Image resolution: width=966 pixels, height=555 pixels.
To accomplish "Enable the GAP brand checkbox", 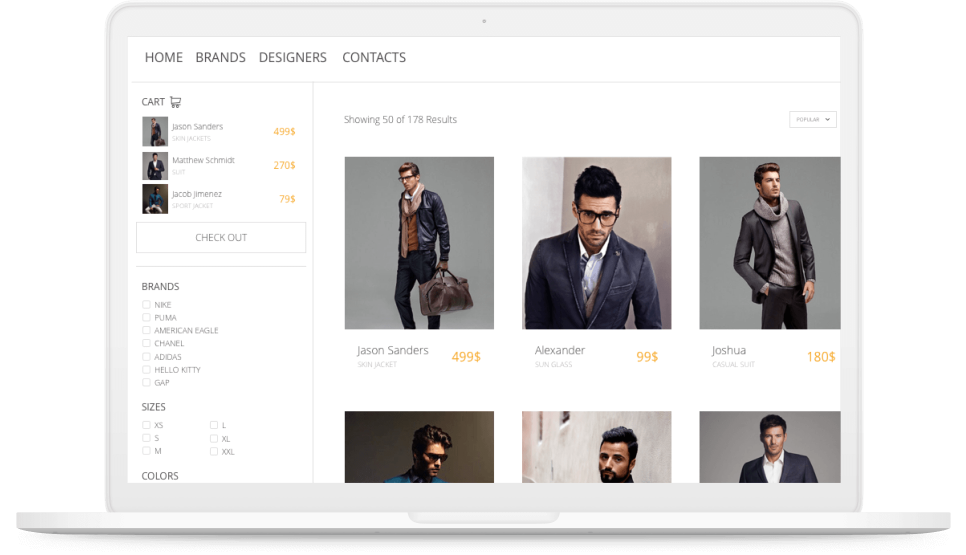I will pos(146,383).
